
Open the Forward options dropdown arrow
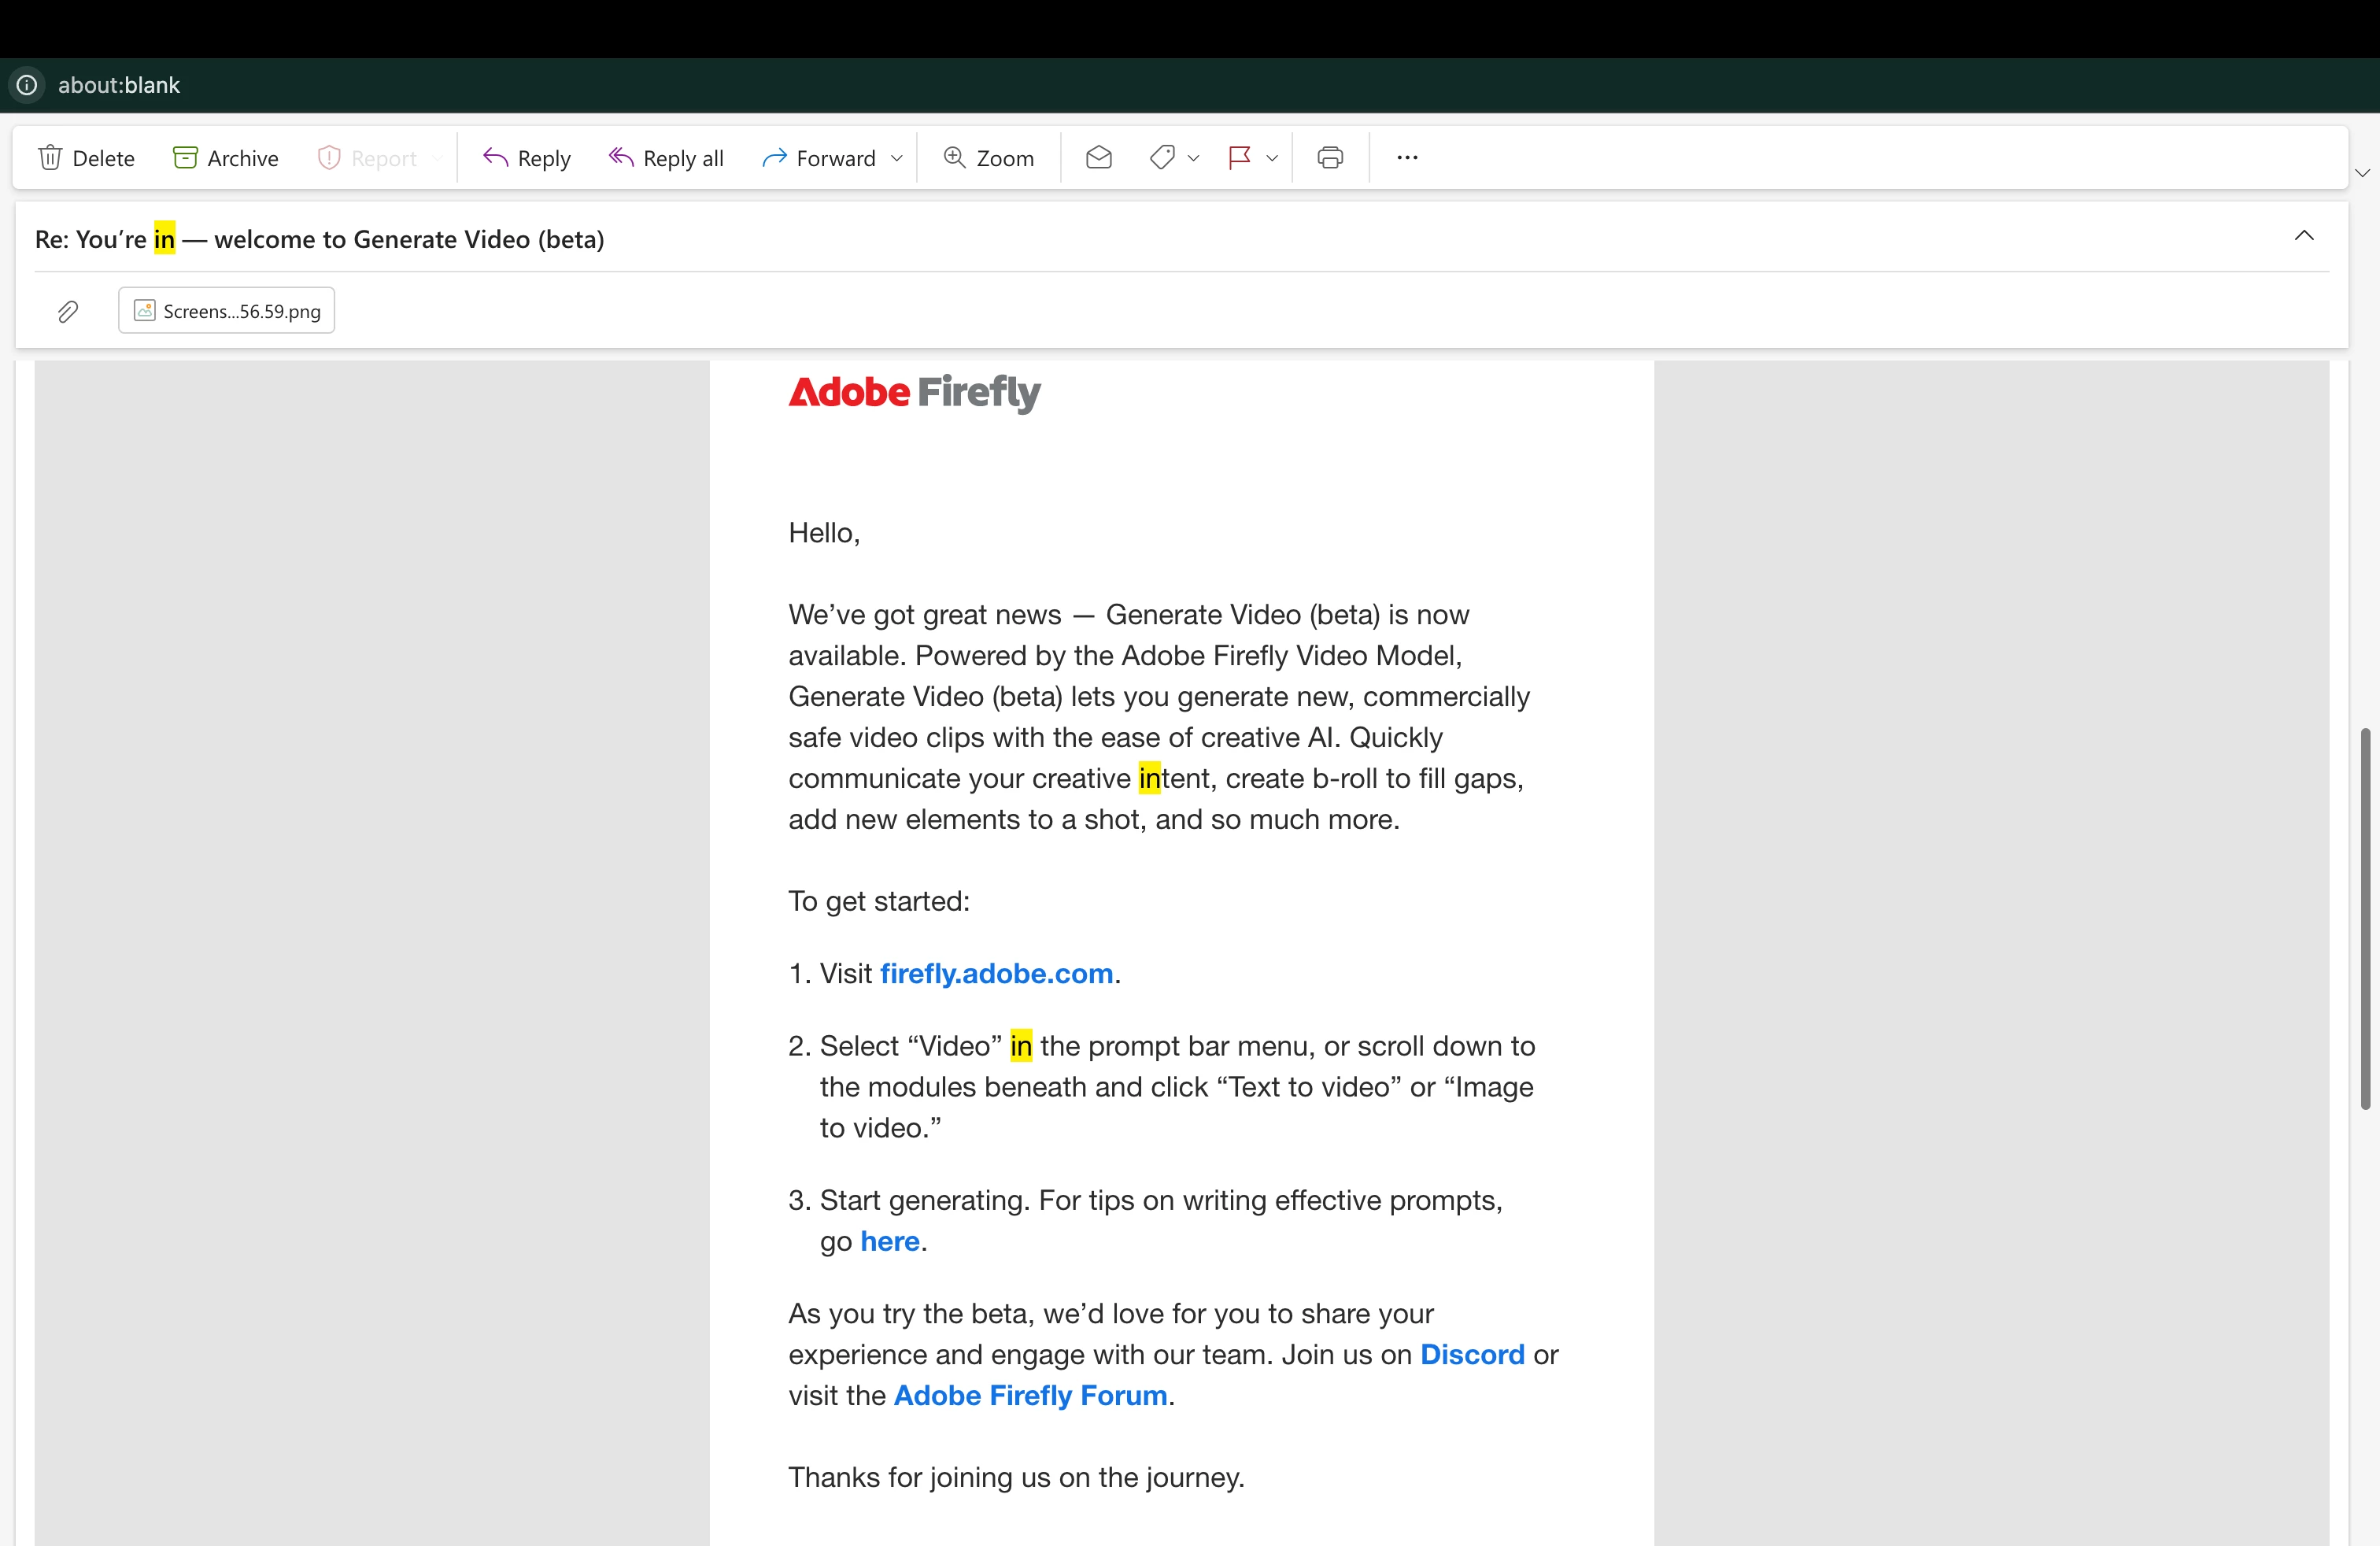point(897,158)
